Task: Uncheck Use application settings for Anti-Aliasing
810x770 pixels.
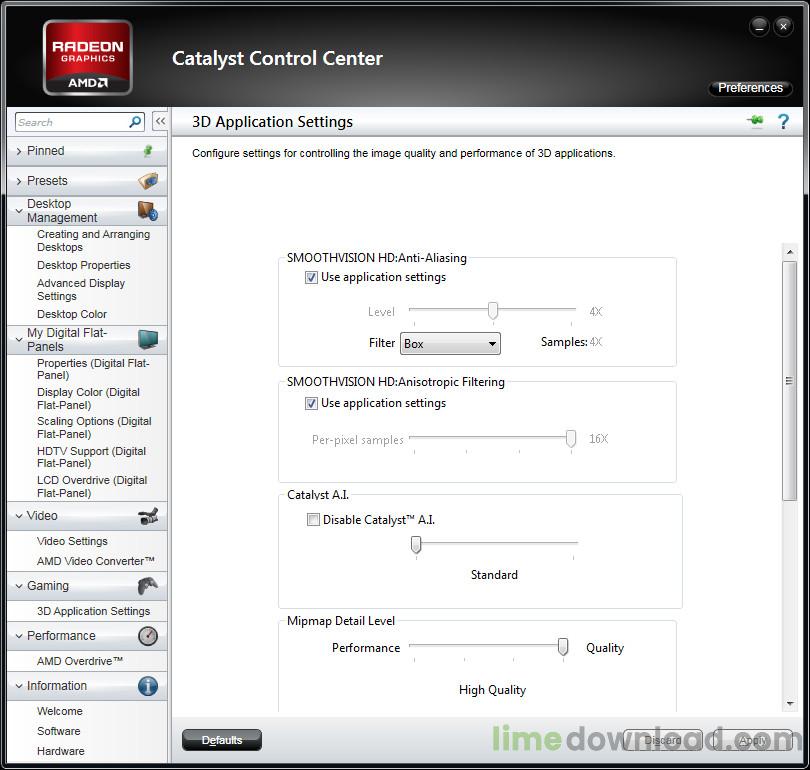Action: (x=312, y=277)
